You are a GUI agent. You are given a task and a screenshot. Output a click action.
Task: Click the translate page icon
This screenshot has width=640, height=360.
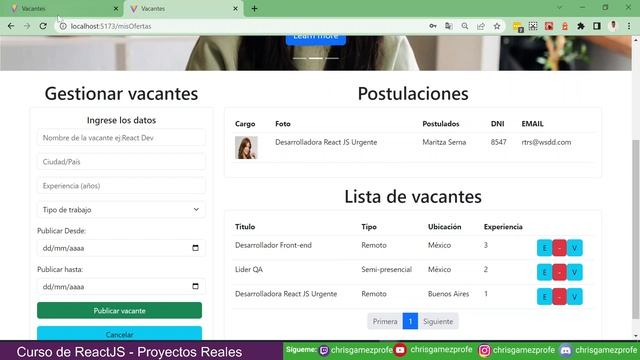pyautogui.click(x=449, y=26)
